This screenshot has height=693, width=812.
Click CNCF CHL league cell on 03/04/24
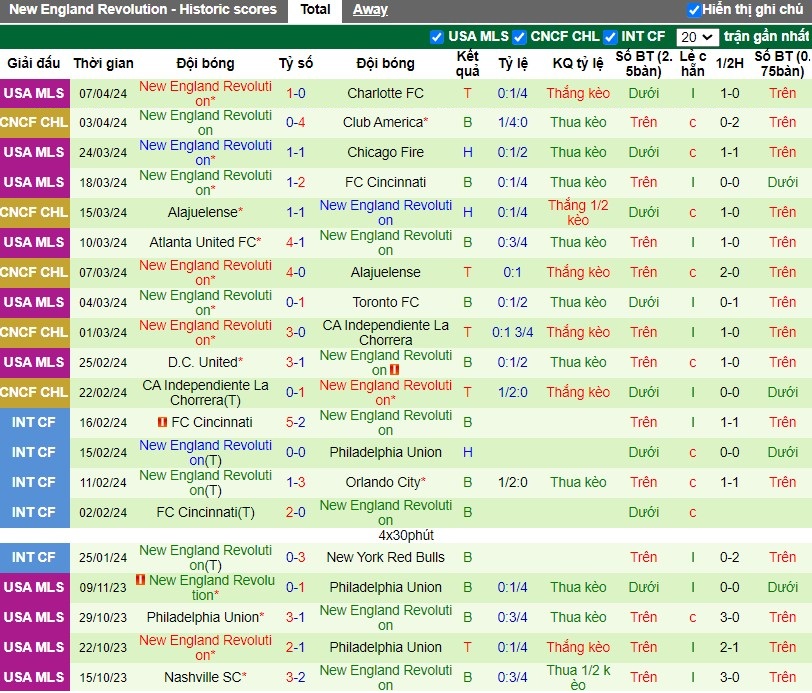click(34, 122)
